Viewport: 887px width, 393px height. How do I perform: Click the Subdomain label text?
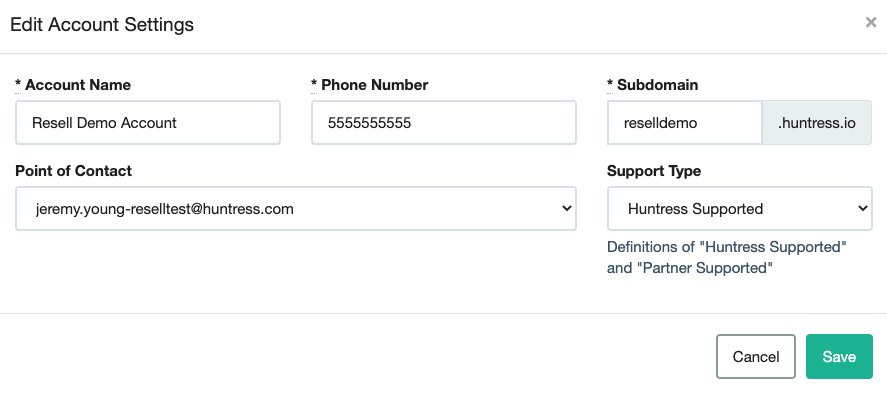coord(657,85)
